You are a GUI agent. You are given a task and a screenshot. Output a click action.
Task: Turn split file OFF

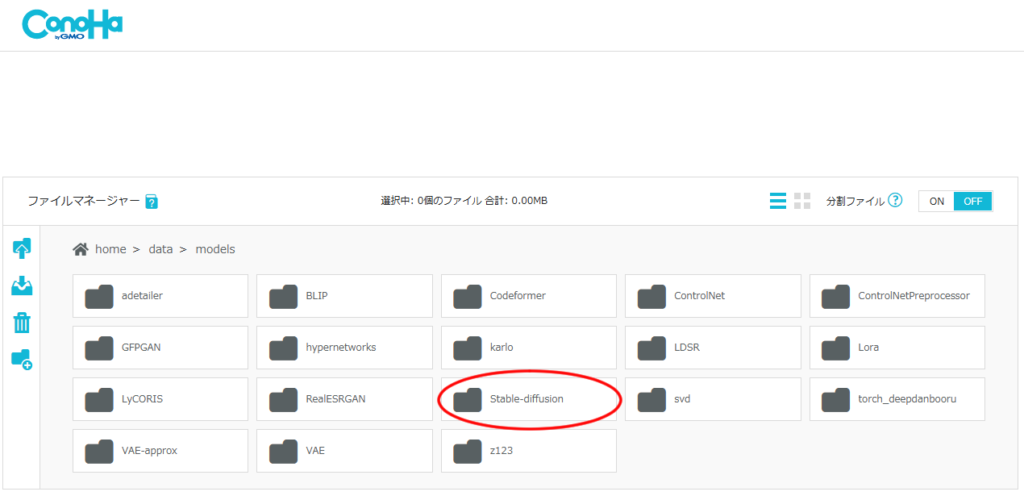[x=971, y=201]
